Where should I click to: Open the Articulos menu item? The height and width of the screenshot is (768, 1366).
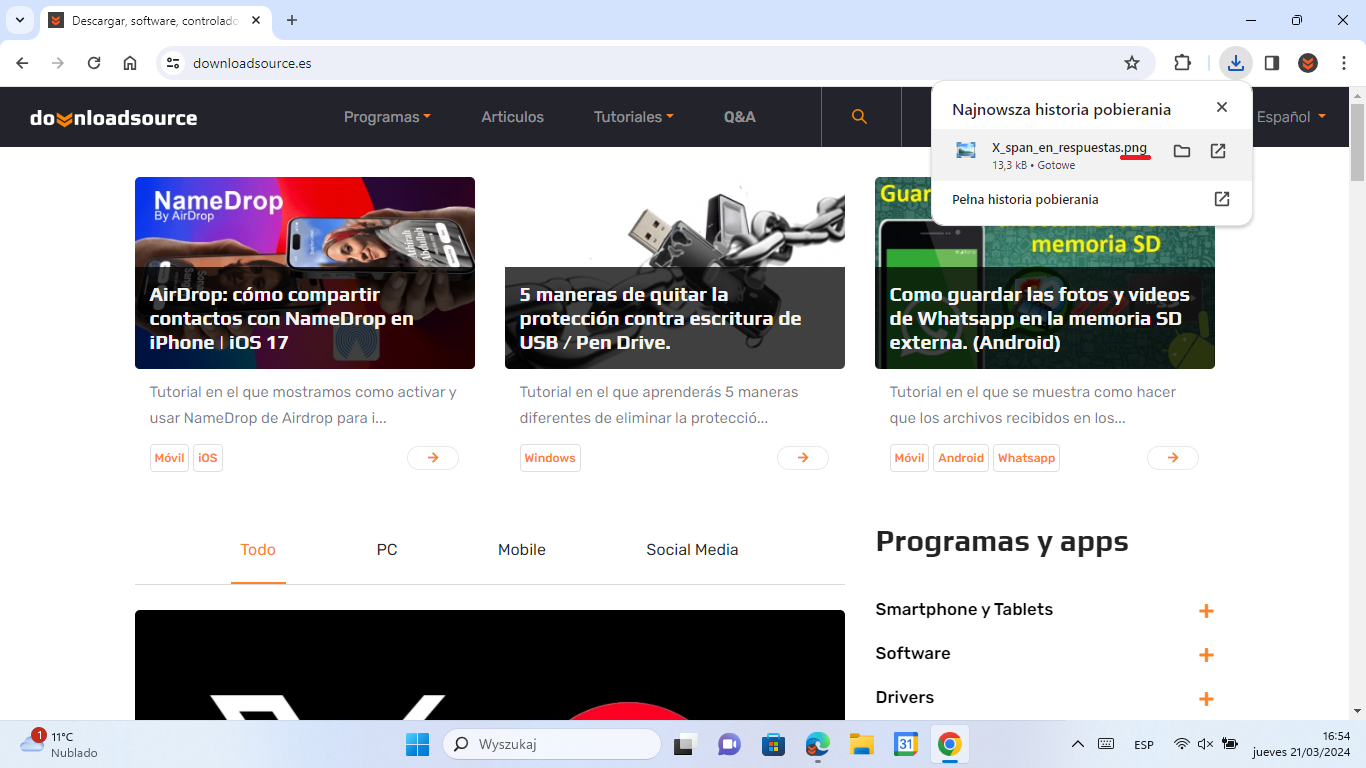coord(512,117)
